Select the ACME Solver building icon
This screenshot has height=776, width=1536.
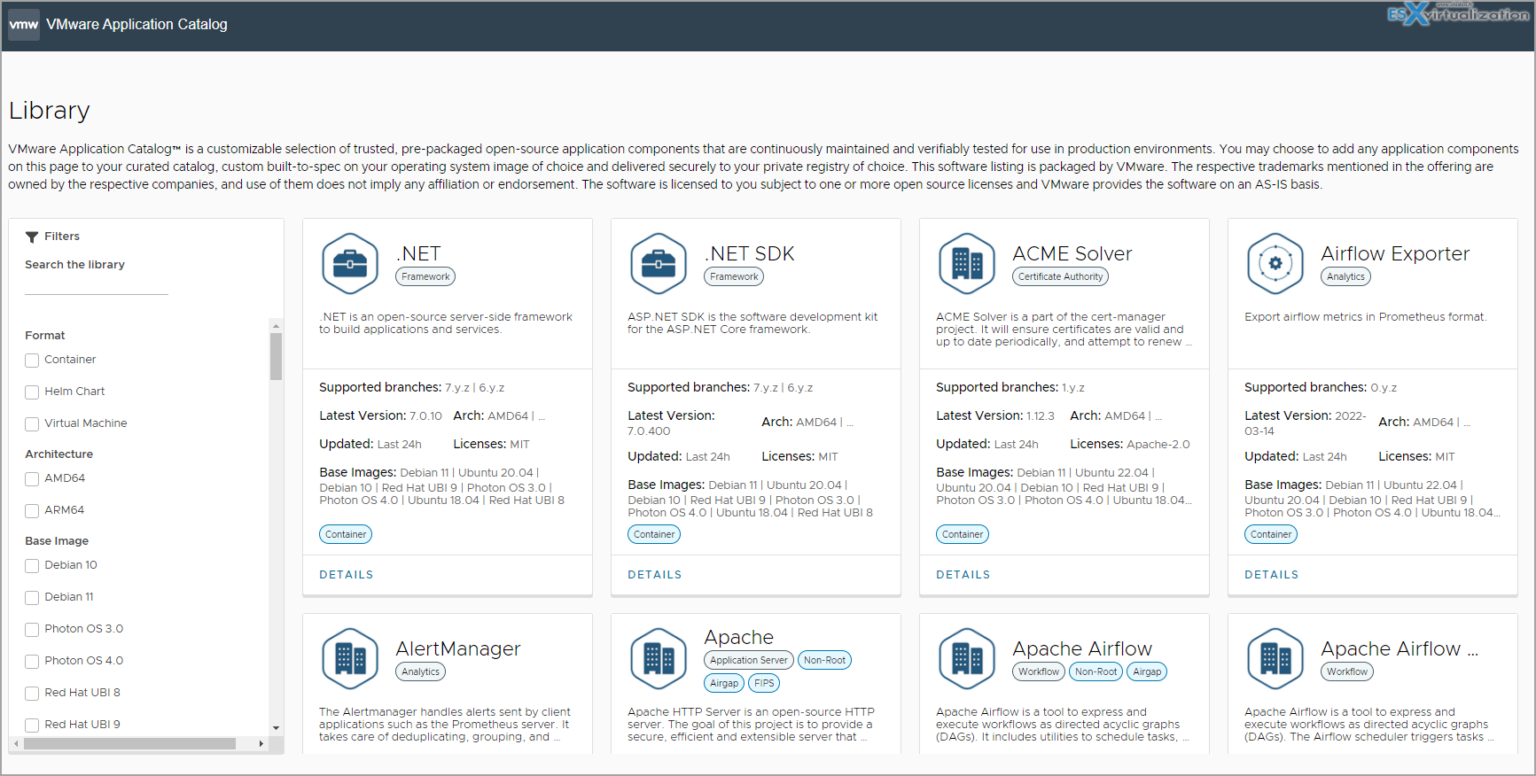click(x=966, y=263)
